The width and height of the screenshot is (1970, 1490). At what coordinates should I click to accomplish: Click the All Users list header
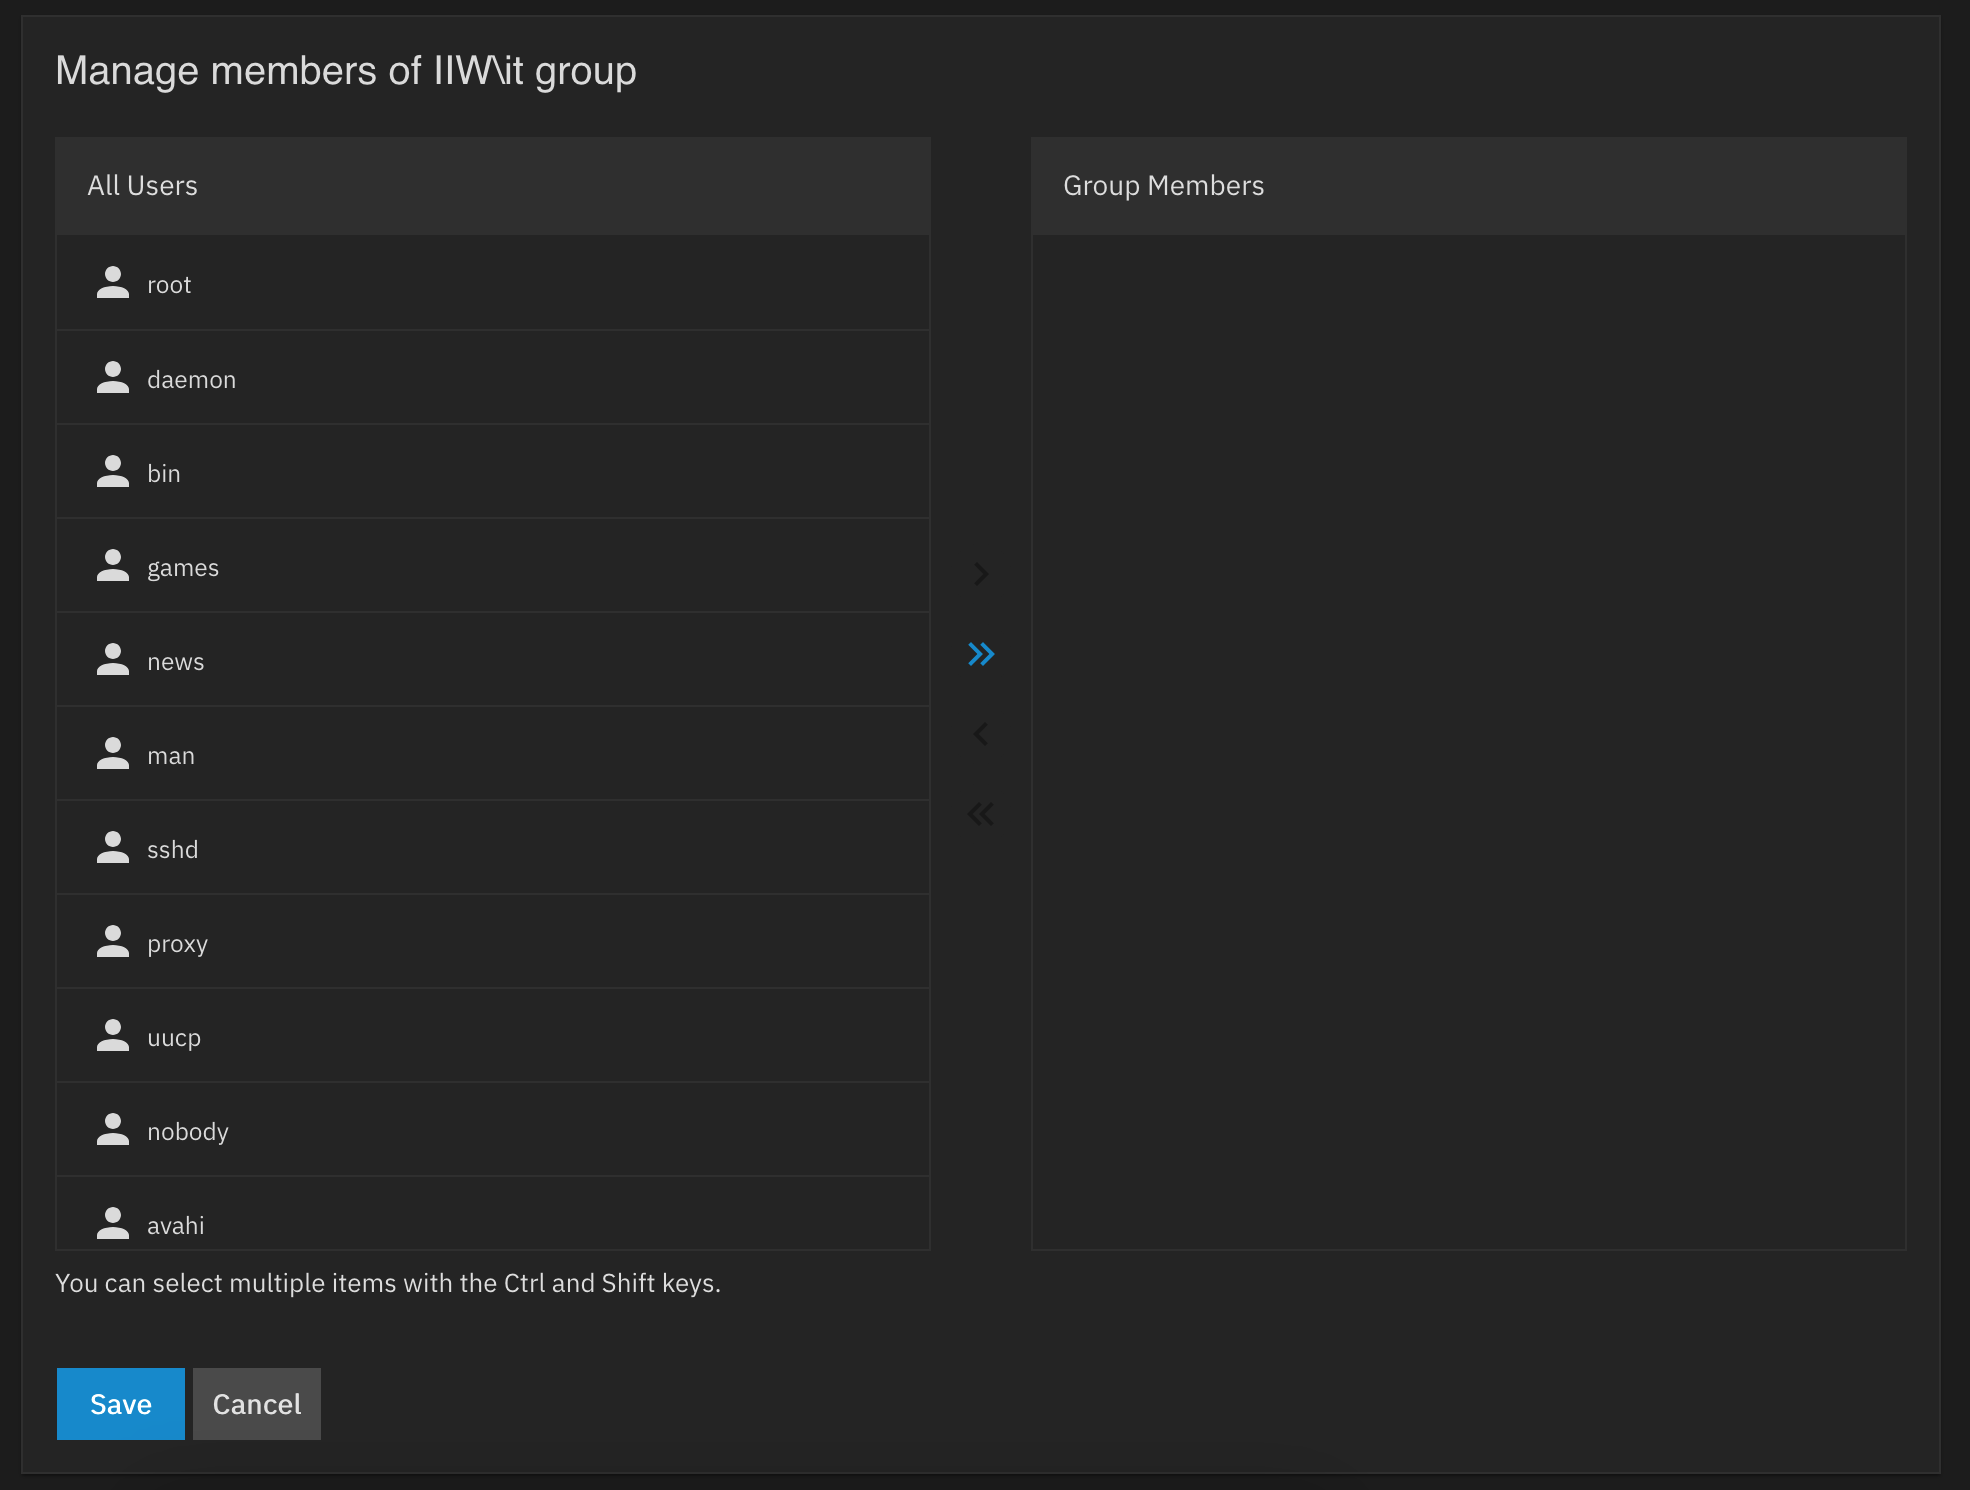click(493, 186)
